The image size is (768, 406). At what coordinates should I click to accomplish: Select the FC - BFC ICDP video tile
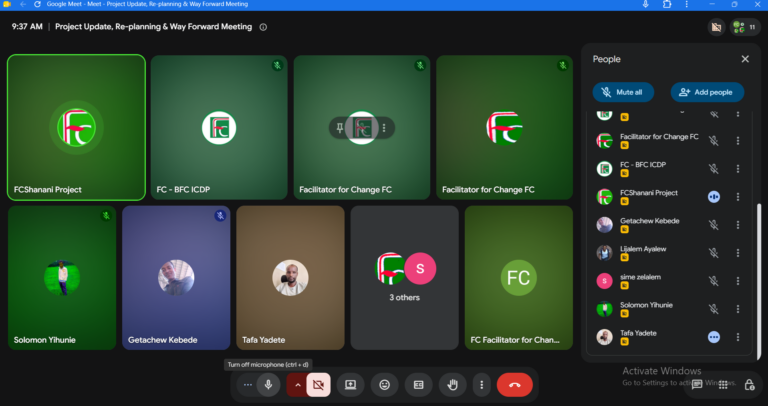coord(219,127)
